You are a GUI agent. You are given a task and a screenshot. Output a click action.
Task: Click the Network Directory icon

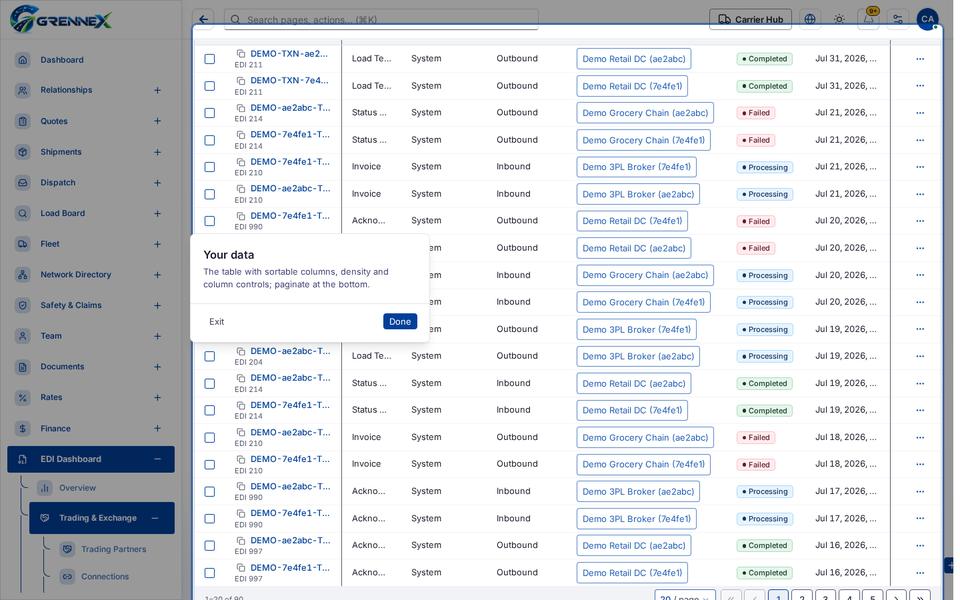pos(23,275)
